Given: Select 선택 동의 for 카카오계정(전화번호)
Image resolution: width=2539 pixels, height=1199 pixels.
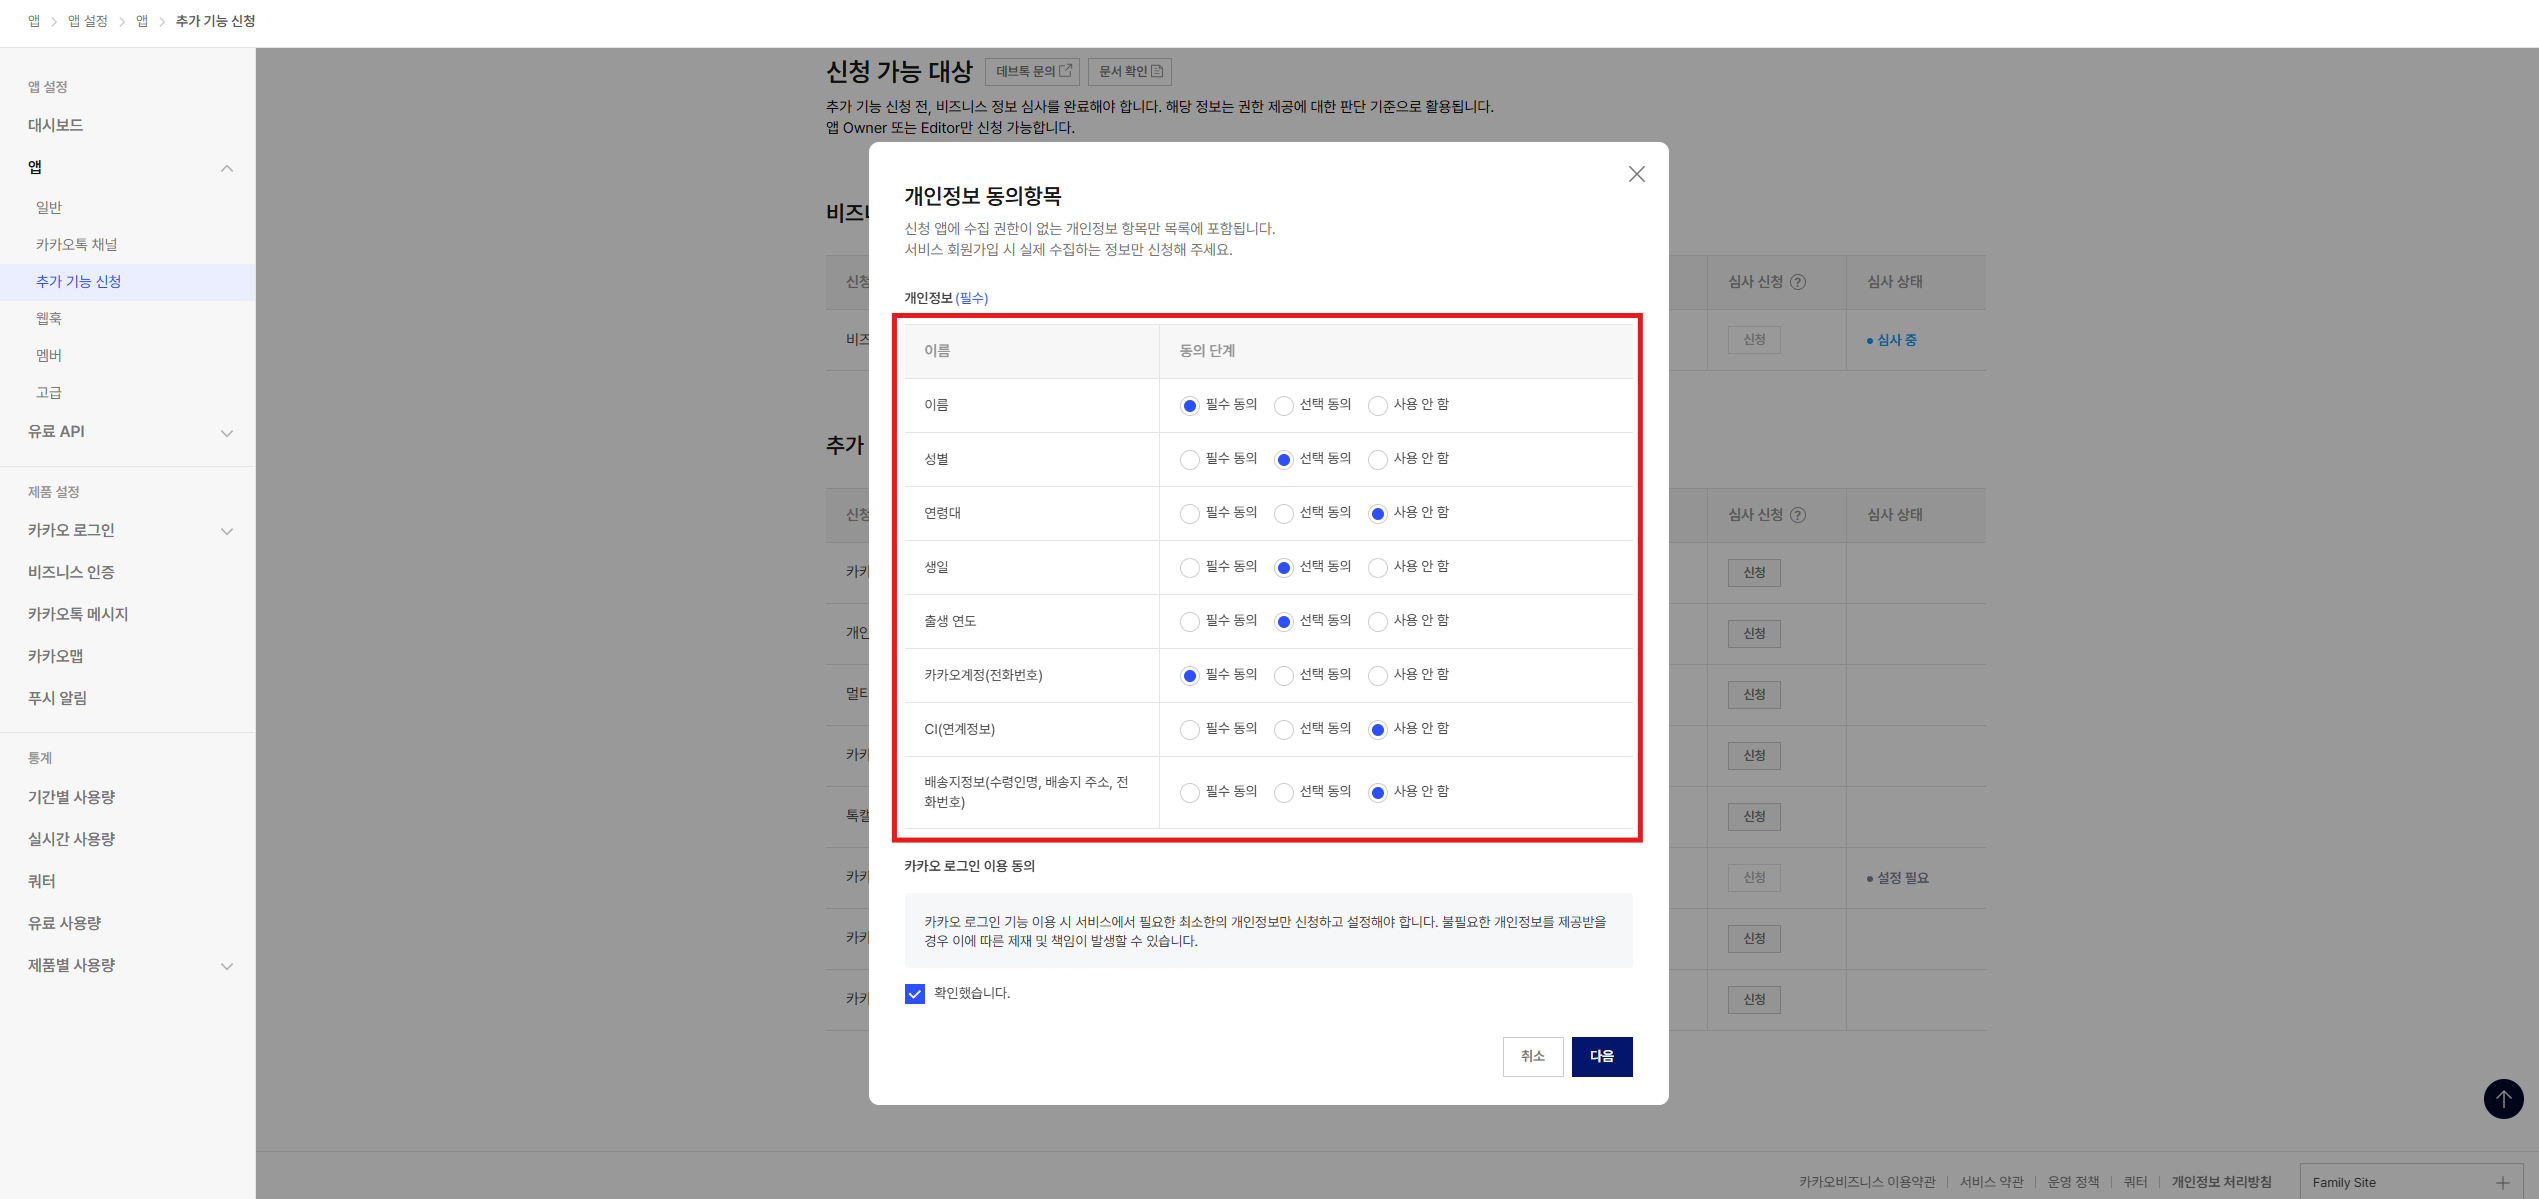Looking at the screenshot, I should [1283, 675].
